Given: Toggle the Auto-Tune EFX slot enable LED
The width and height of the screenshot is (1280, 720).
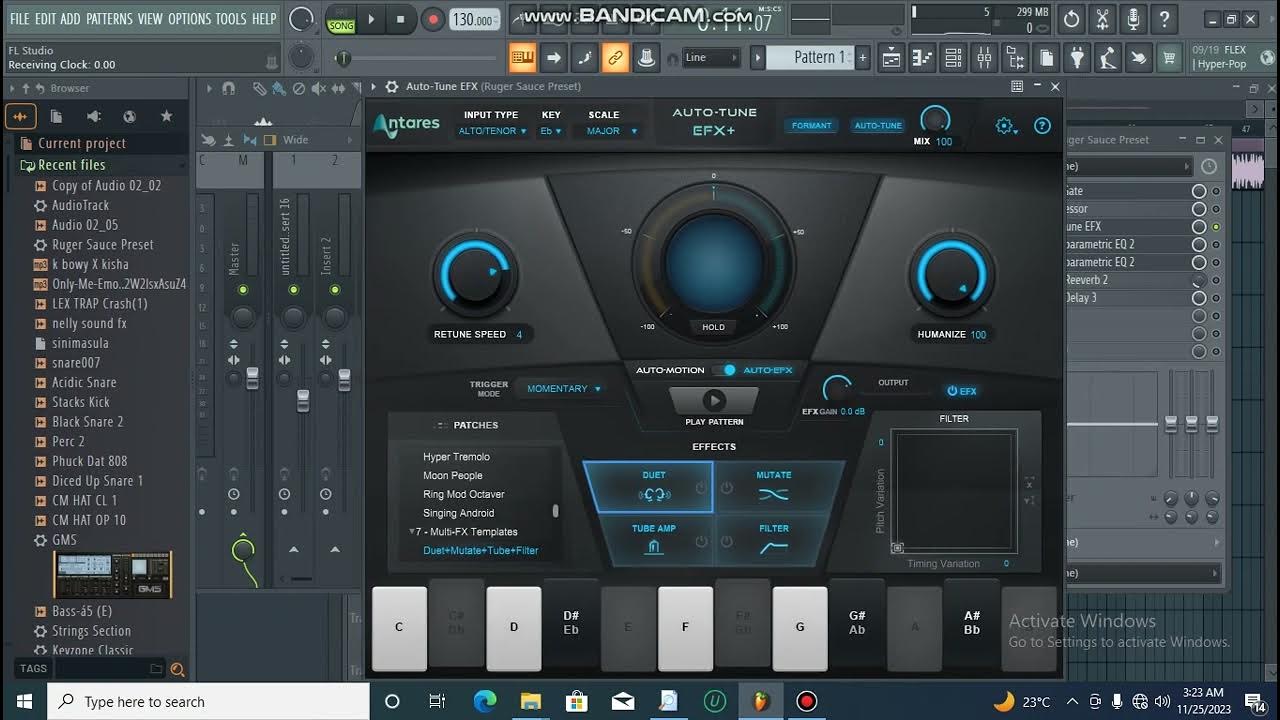Looking at the screenshot, I should point(1216,227).
